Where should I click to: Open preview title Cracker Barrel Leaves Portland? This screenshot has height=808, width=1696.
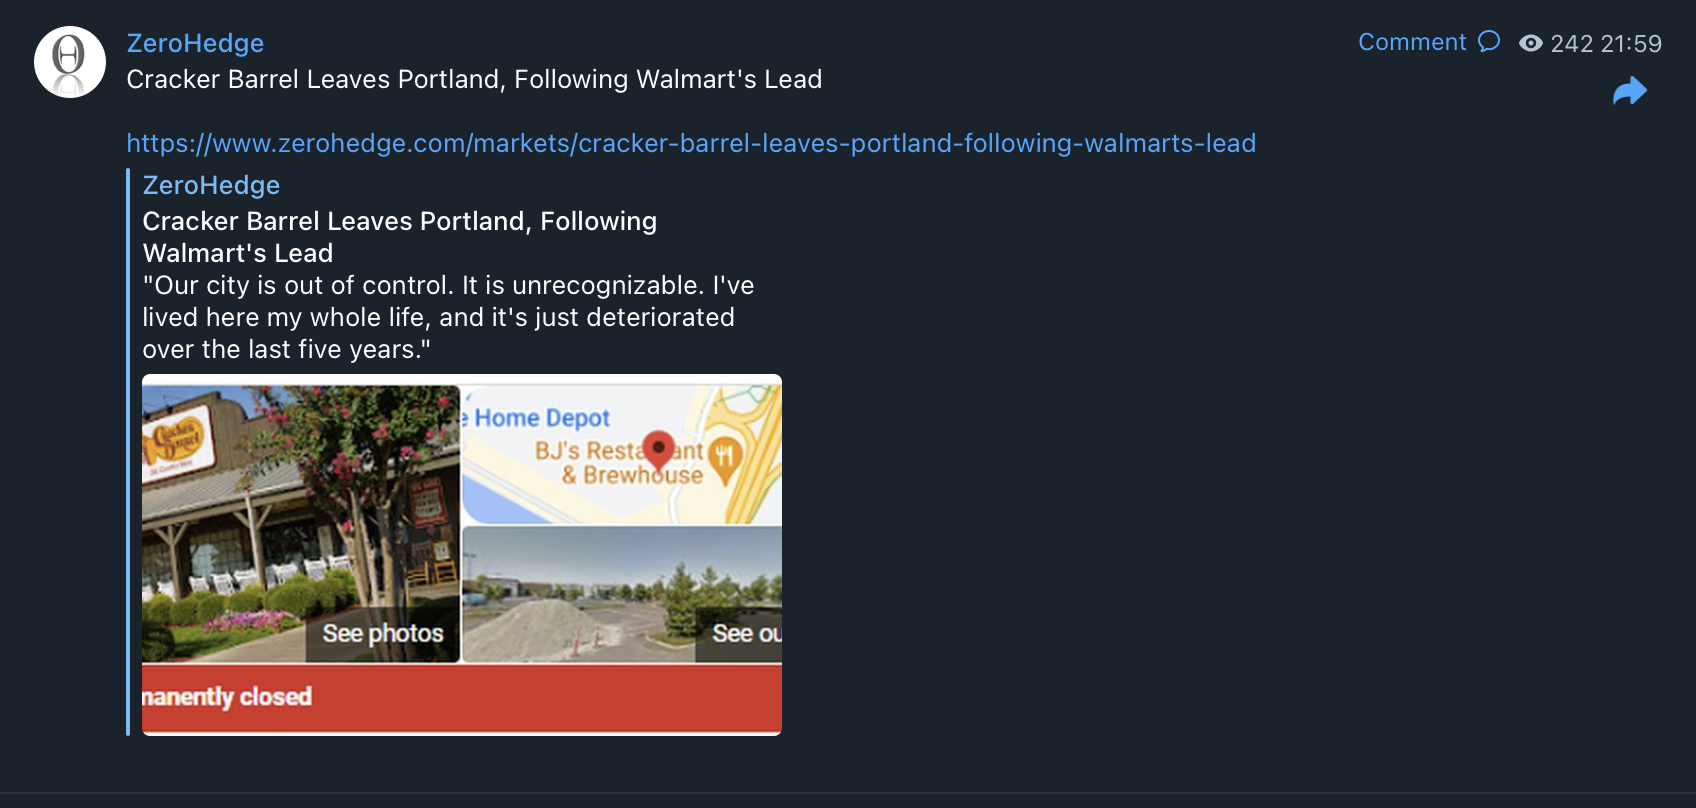point(400,237)
